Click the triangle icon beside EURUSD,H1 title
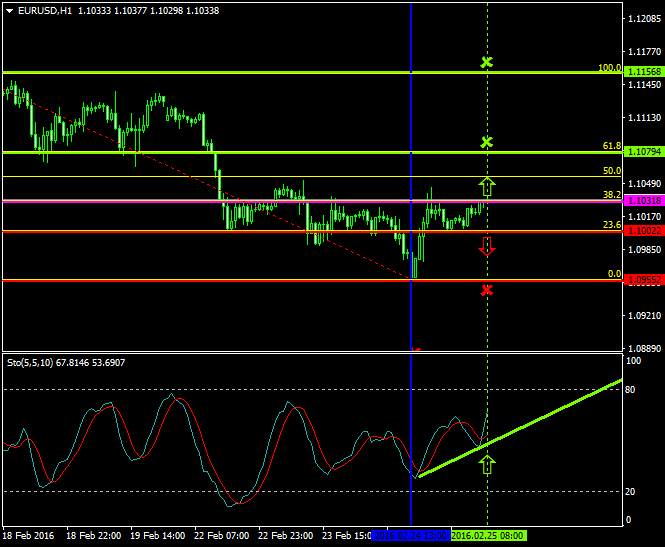This screenshot has width=665, height=547. (x=9, y=11)
